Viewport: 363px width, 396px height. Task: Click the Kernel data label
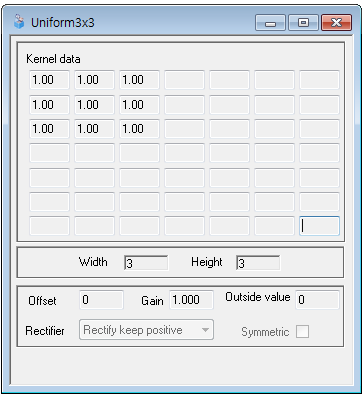[53, 59]
